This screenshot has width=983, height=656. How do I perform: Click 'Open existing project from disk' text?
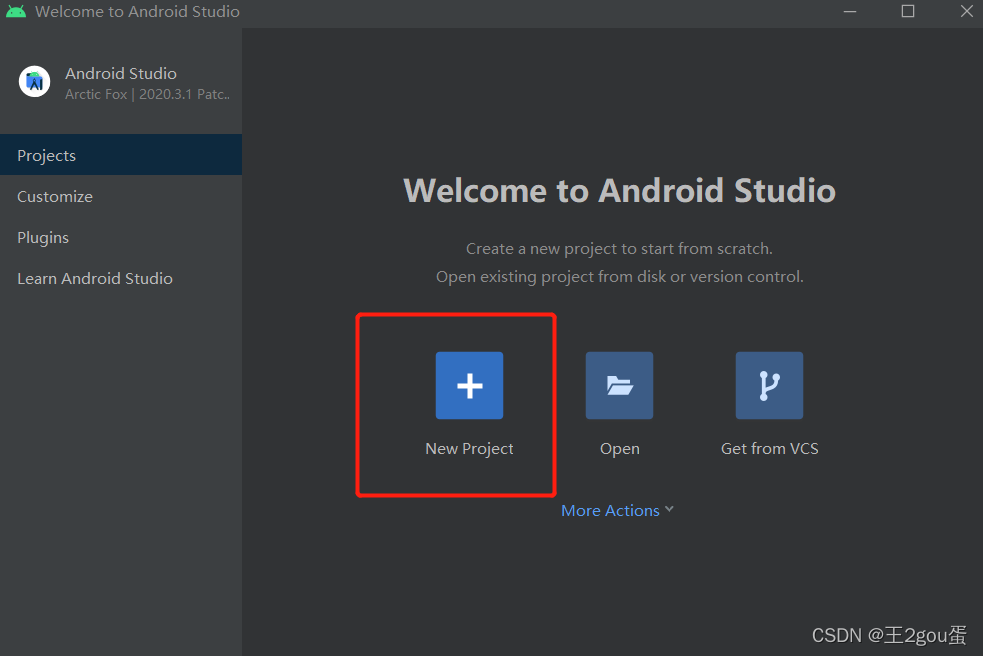pyautogui.click(x=619, y=277)
